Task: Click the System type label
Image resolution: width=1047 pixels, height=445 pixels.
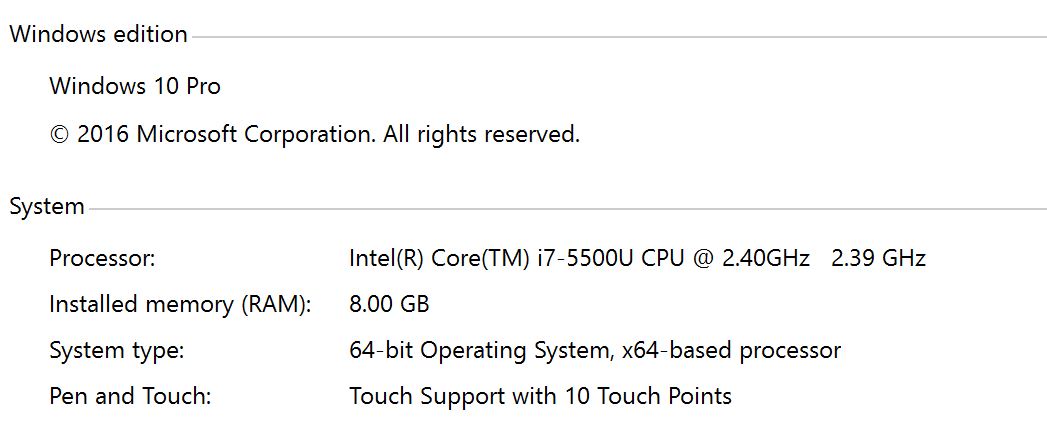Action: (117, 351)
